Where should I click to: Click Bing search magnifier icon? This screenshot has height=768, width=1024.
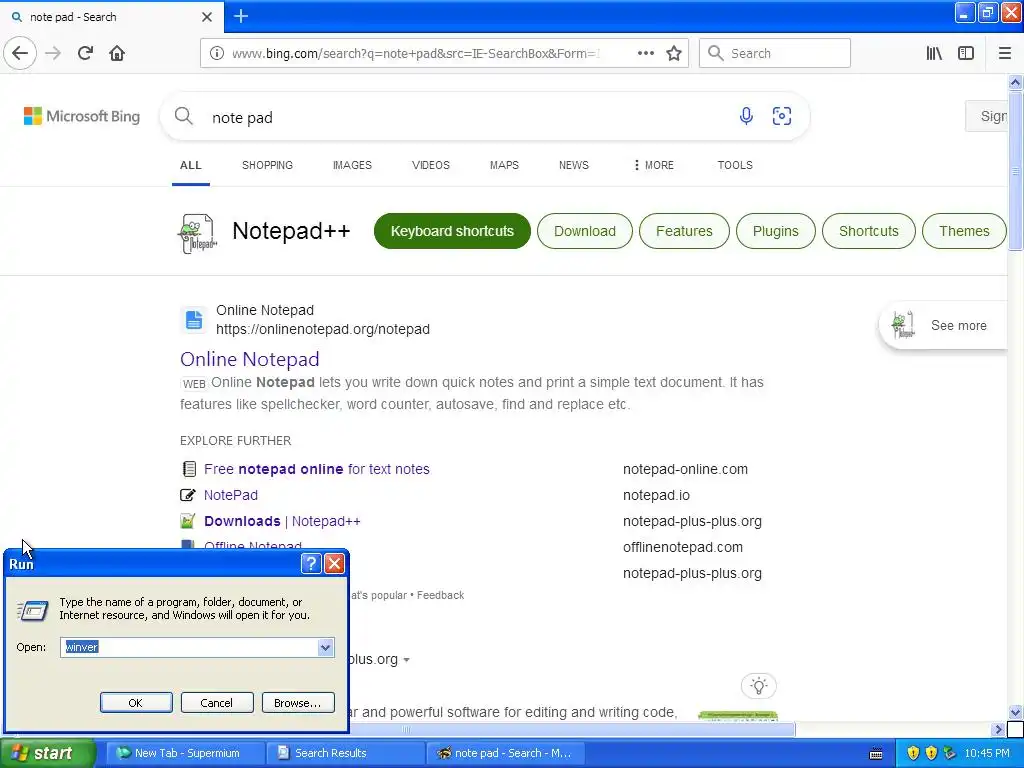pyautogui.click(x=184, y=116)
